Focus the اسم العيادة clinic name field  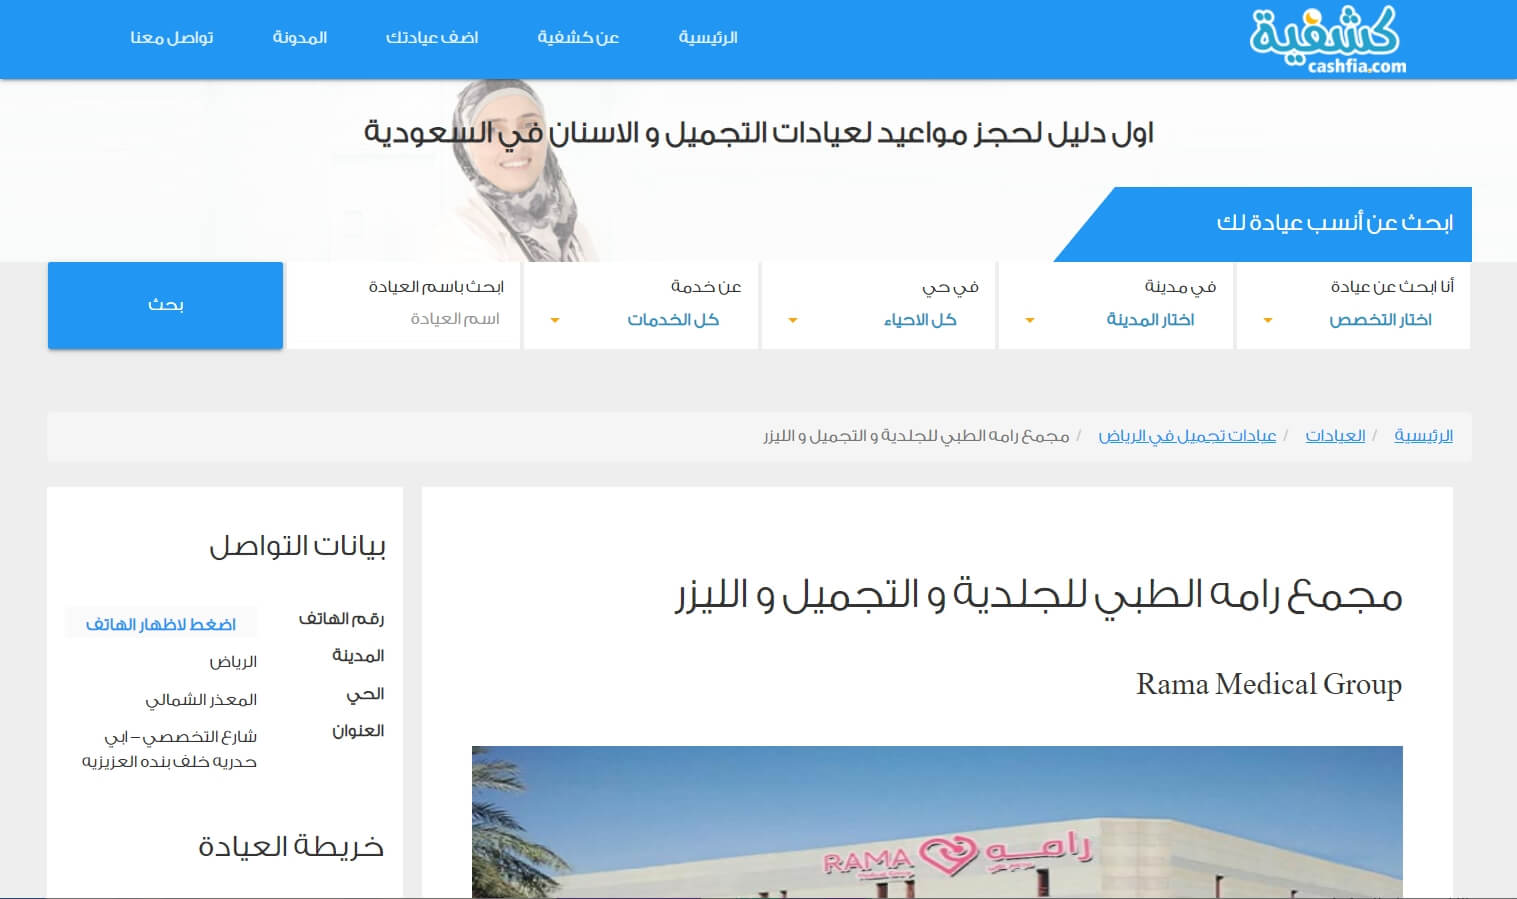pos(404,319)
